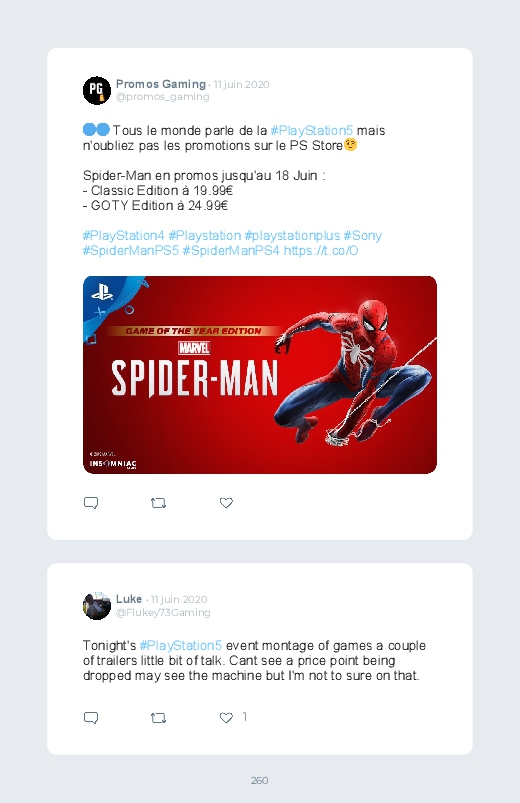Open the Promos Gaming PG avatar

pyautogui.click(x=97, y=91)
